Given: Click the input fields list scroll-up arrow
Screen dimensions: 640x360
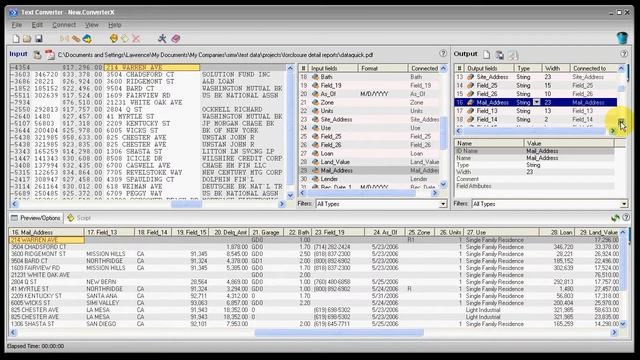Looking at the screenshot, I should click(x=444, y=69).
